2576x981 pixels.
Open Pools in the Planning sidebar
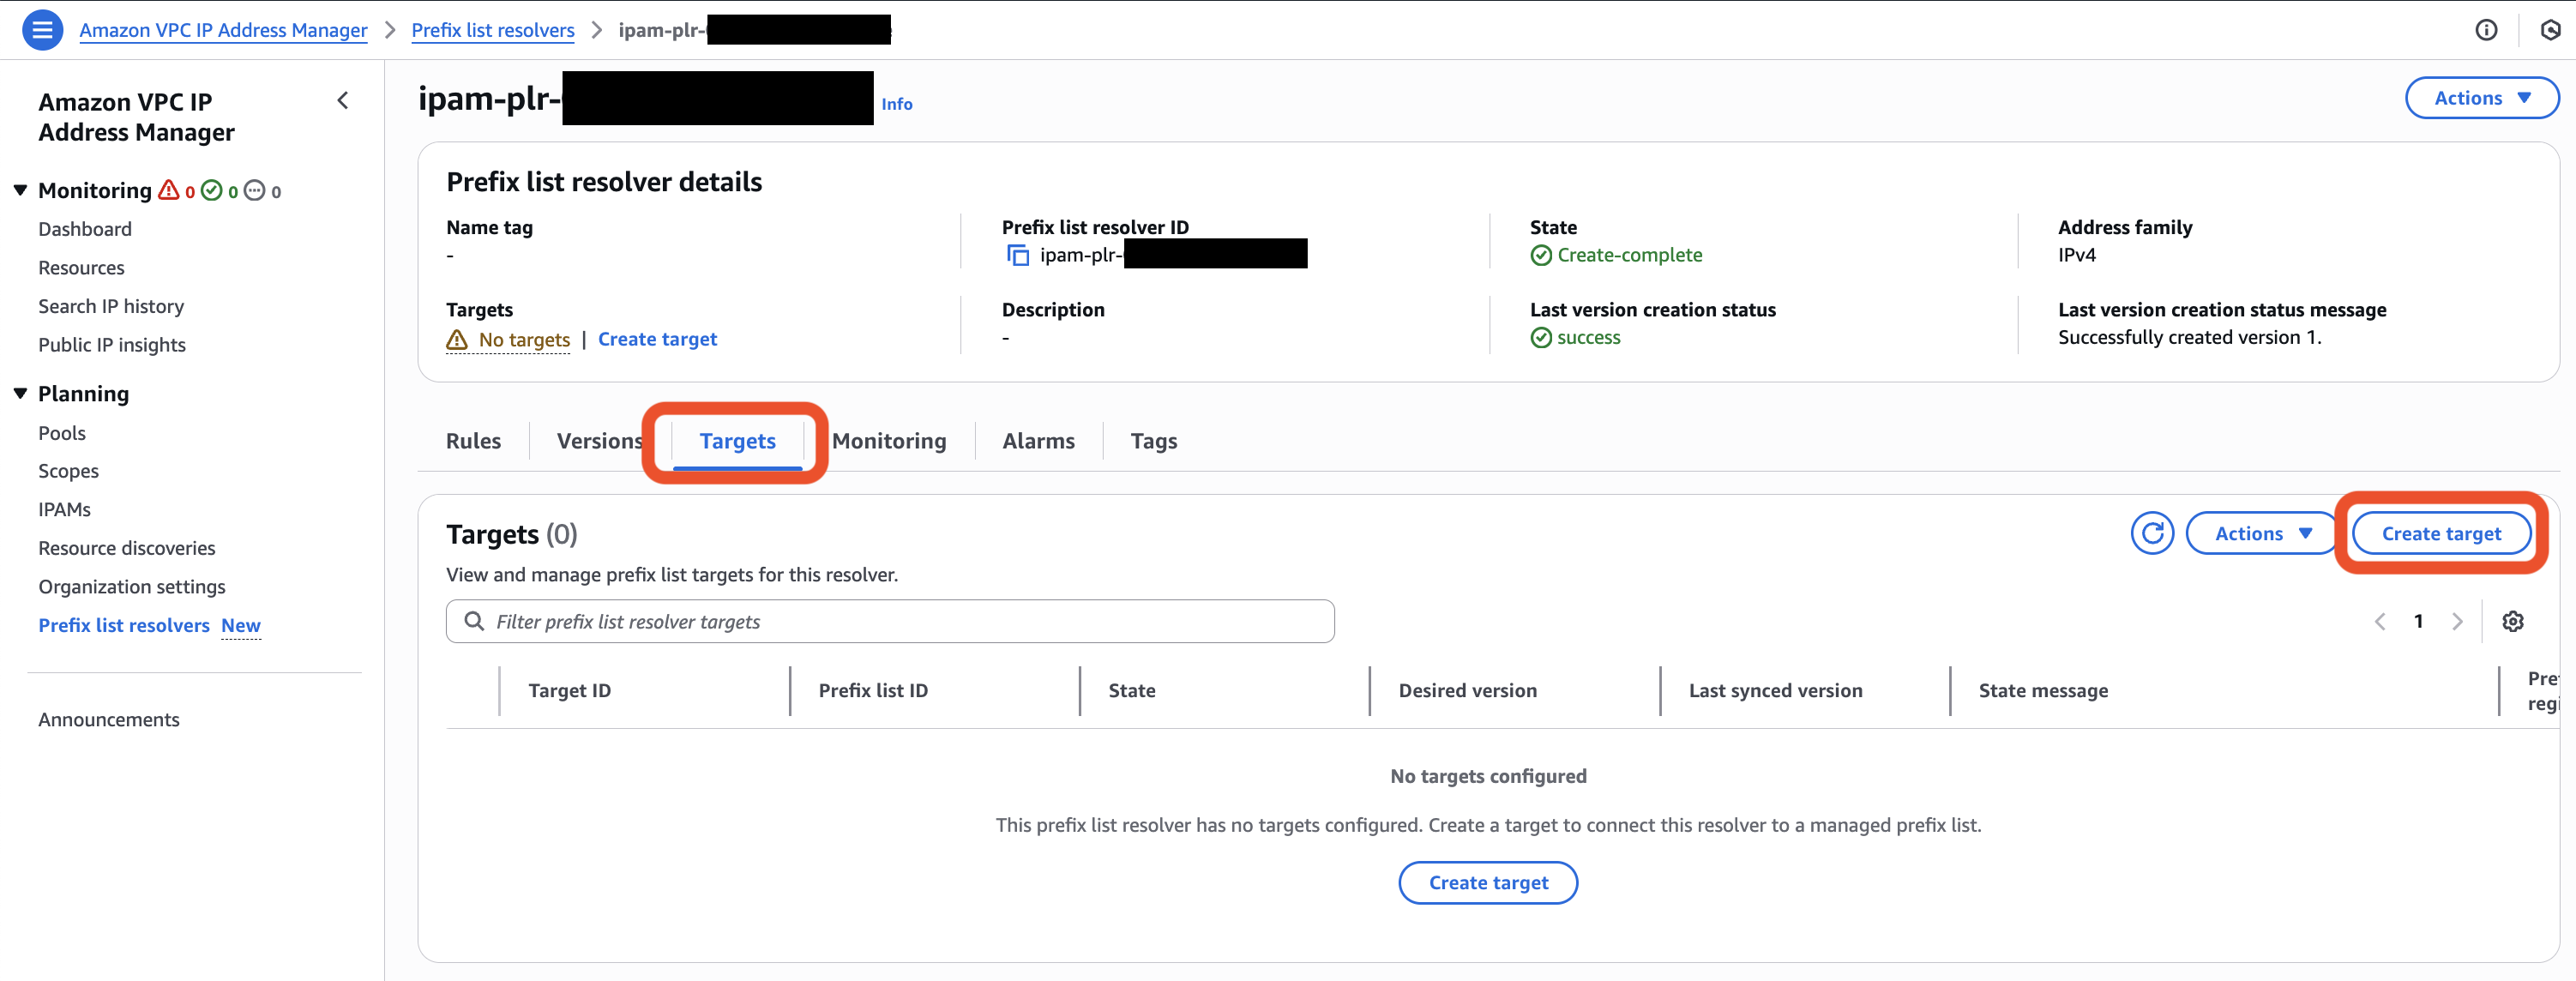point(62,433)
